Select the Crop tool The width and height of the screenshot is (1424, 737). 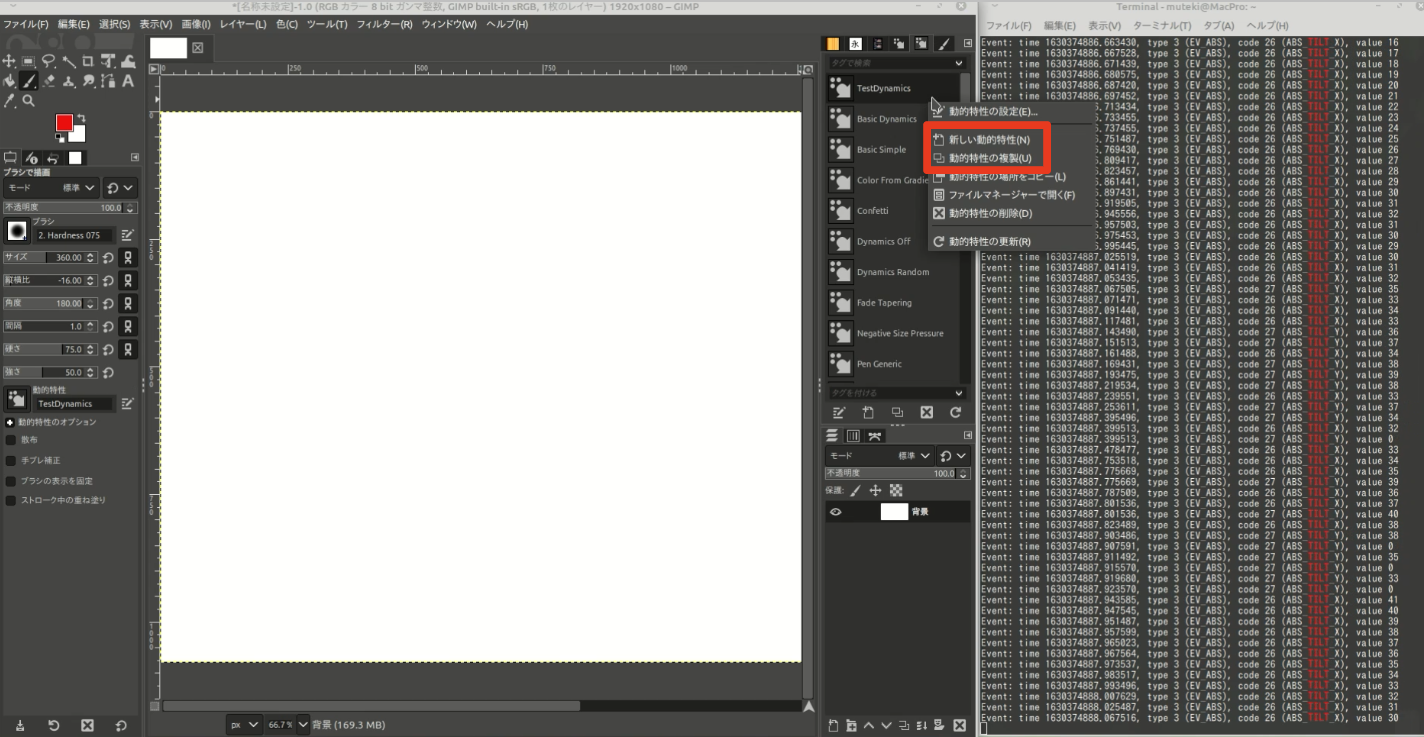click(x=88, y=62)
